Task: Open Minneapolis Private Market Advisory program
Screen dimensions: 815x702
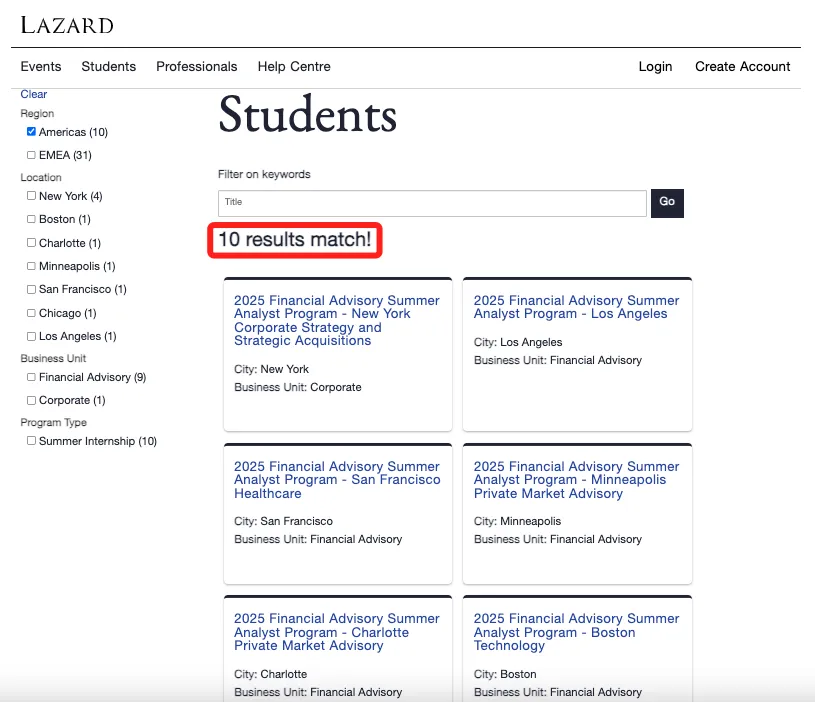Action: pos(576,480)
